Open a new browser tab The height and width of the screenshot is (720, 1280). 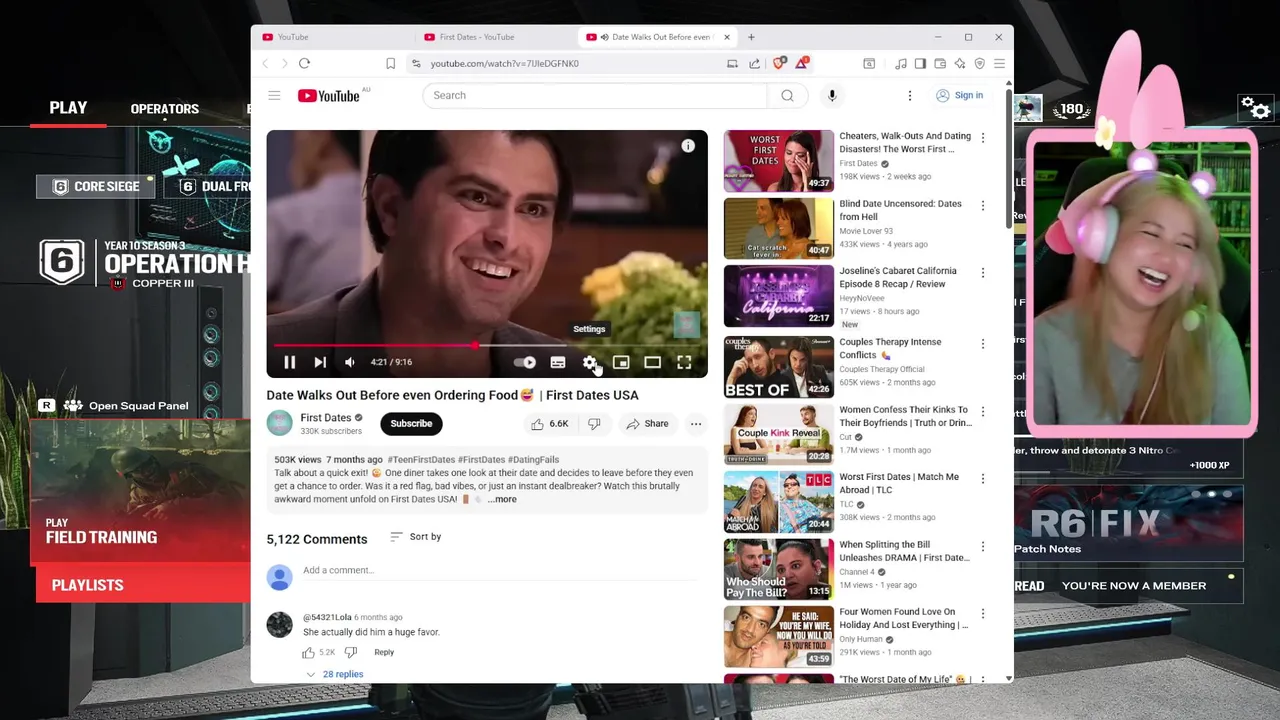[751, 37]
